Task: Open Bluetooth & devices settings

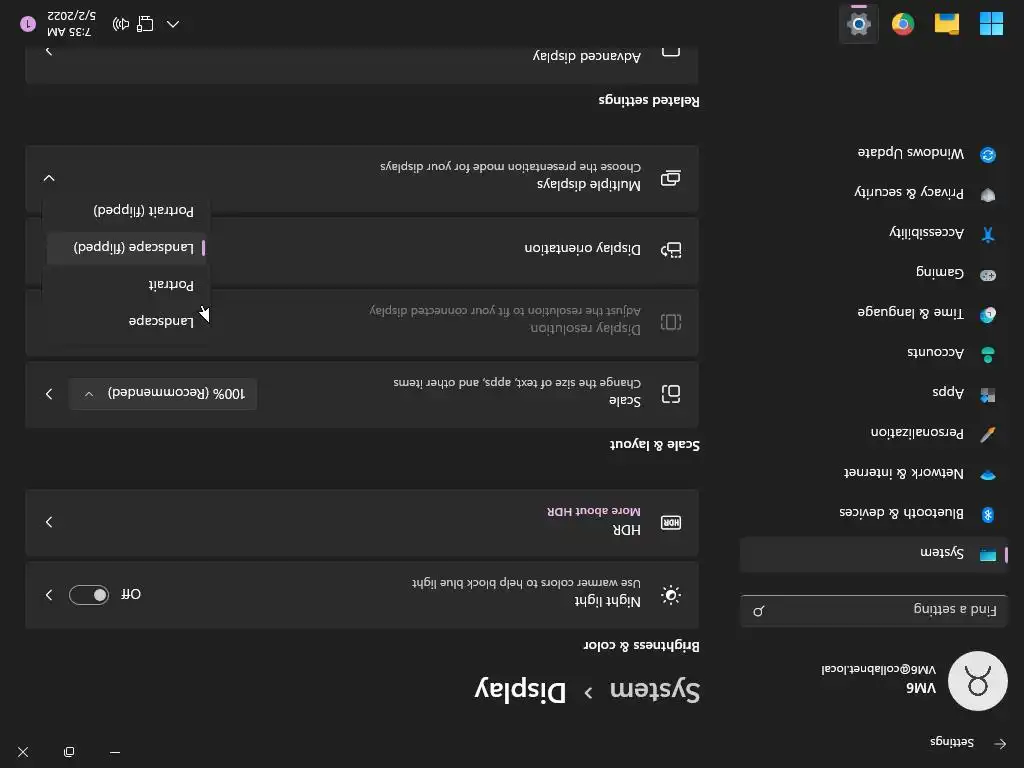Action: tap(874, 514)
